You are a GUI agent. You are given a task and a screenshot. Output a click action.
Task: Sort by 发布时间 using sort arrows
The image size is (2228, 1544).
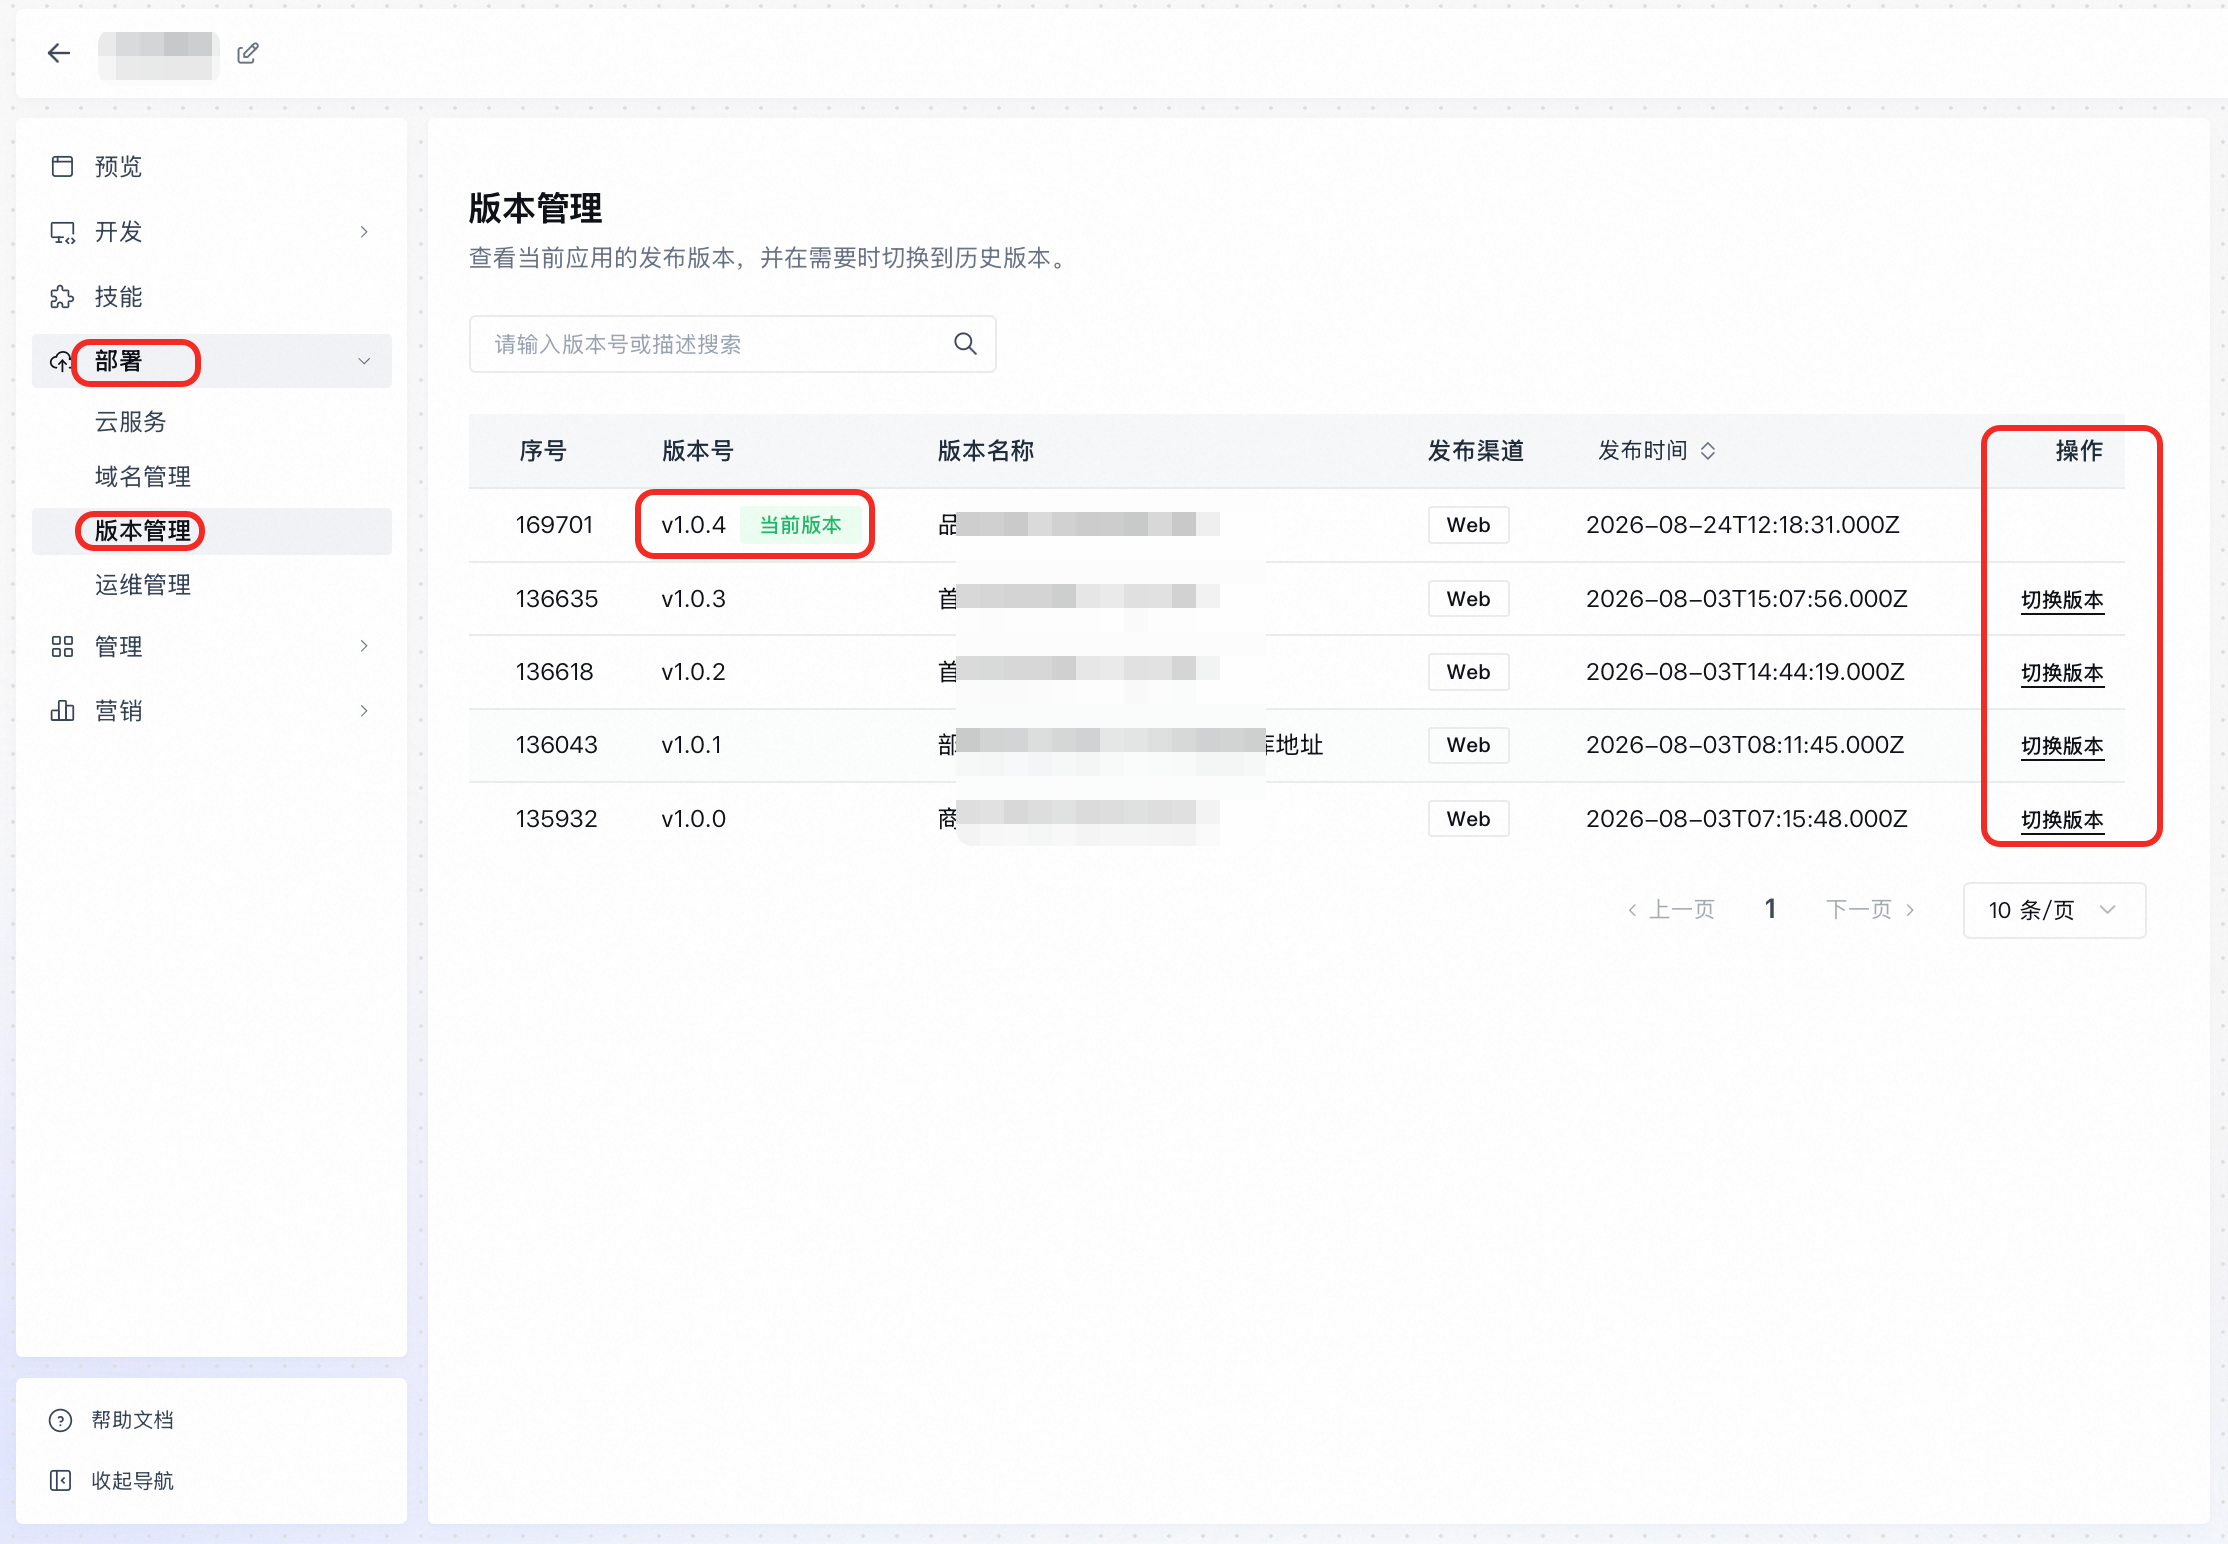point(1708,451)
